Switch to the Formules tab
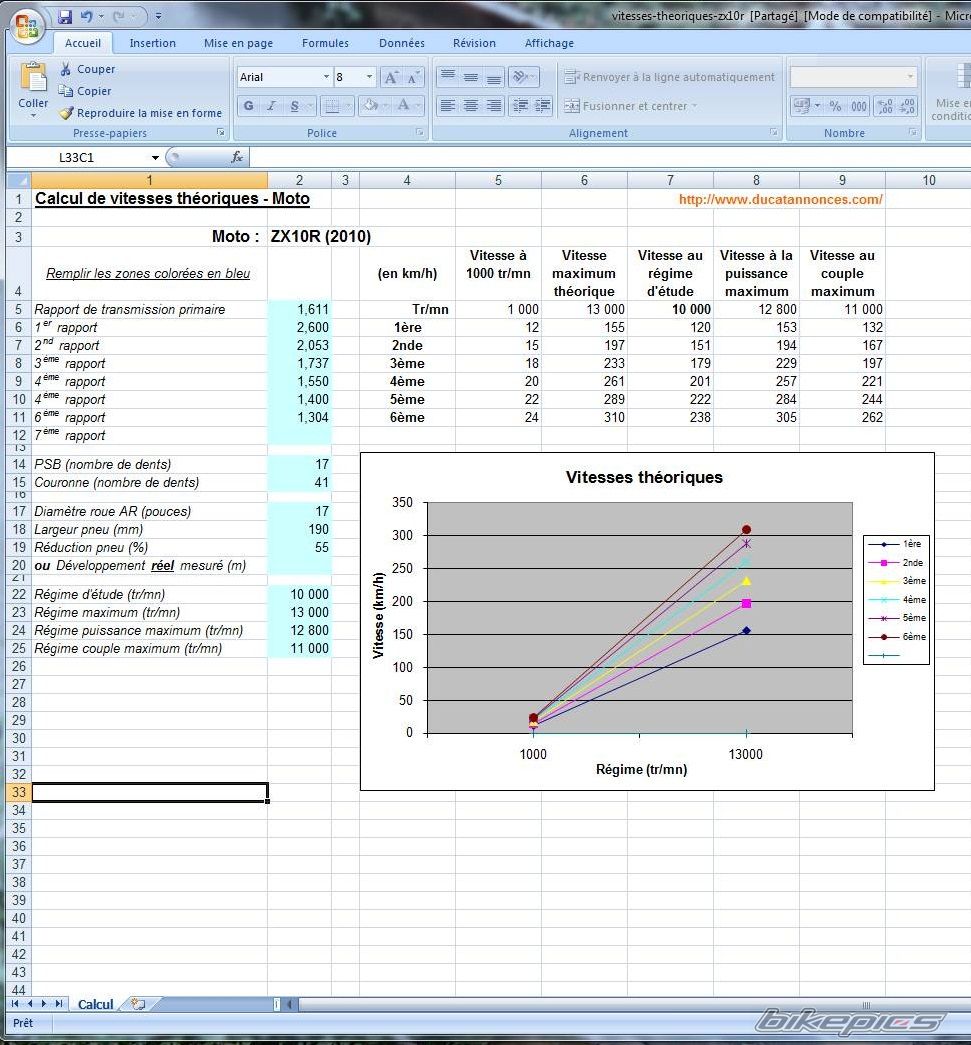 click(x=325, y=43)
